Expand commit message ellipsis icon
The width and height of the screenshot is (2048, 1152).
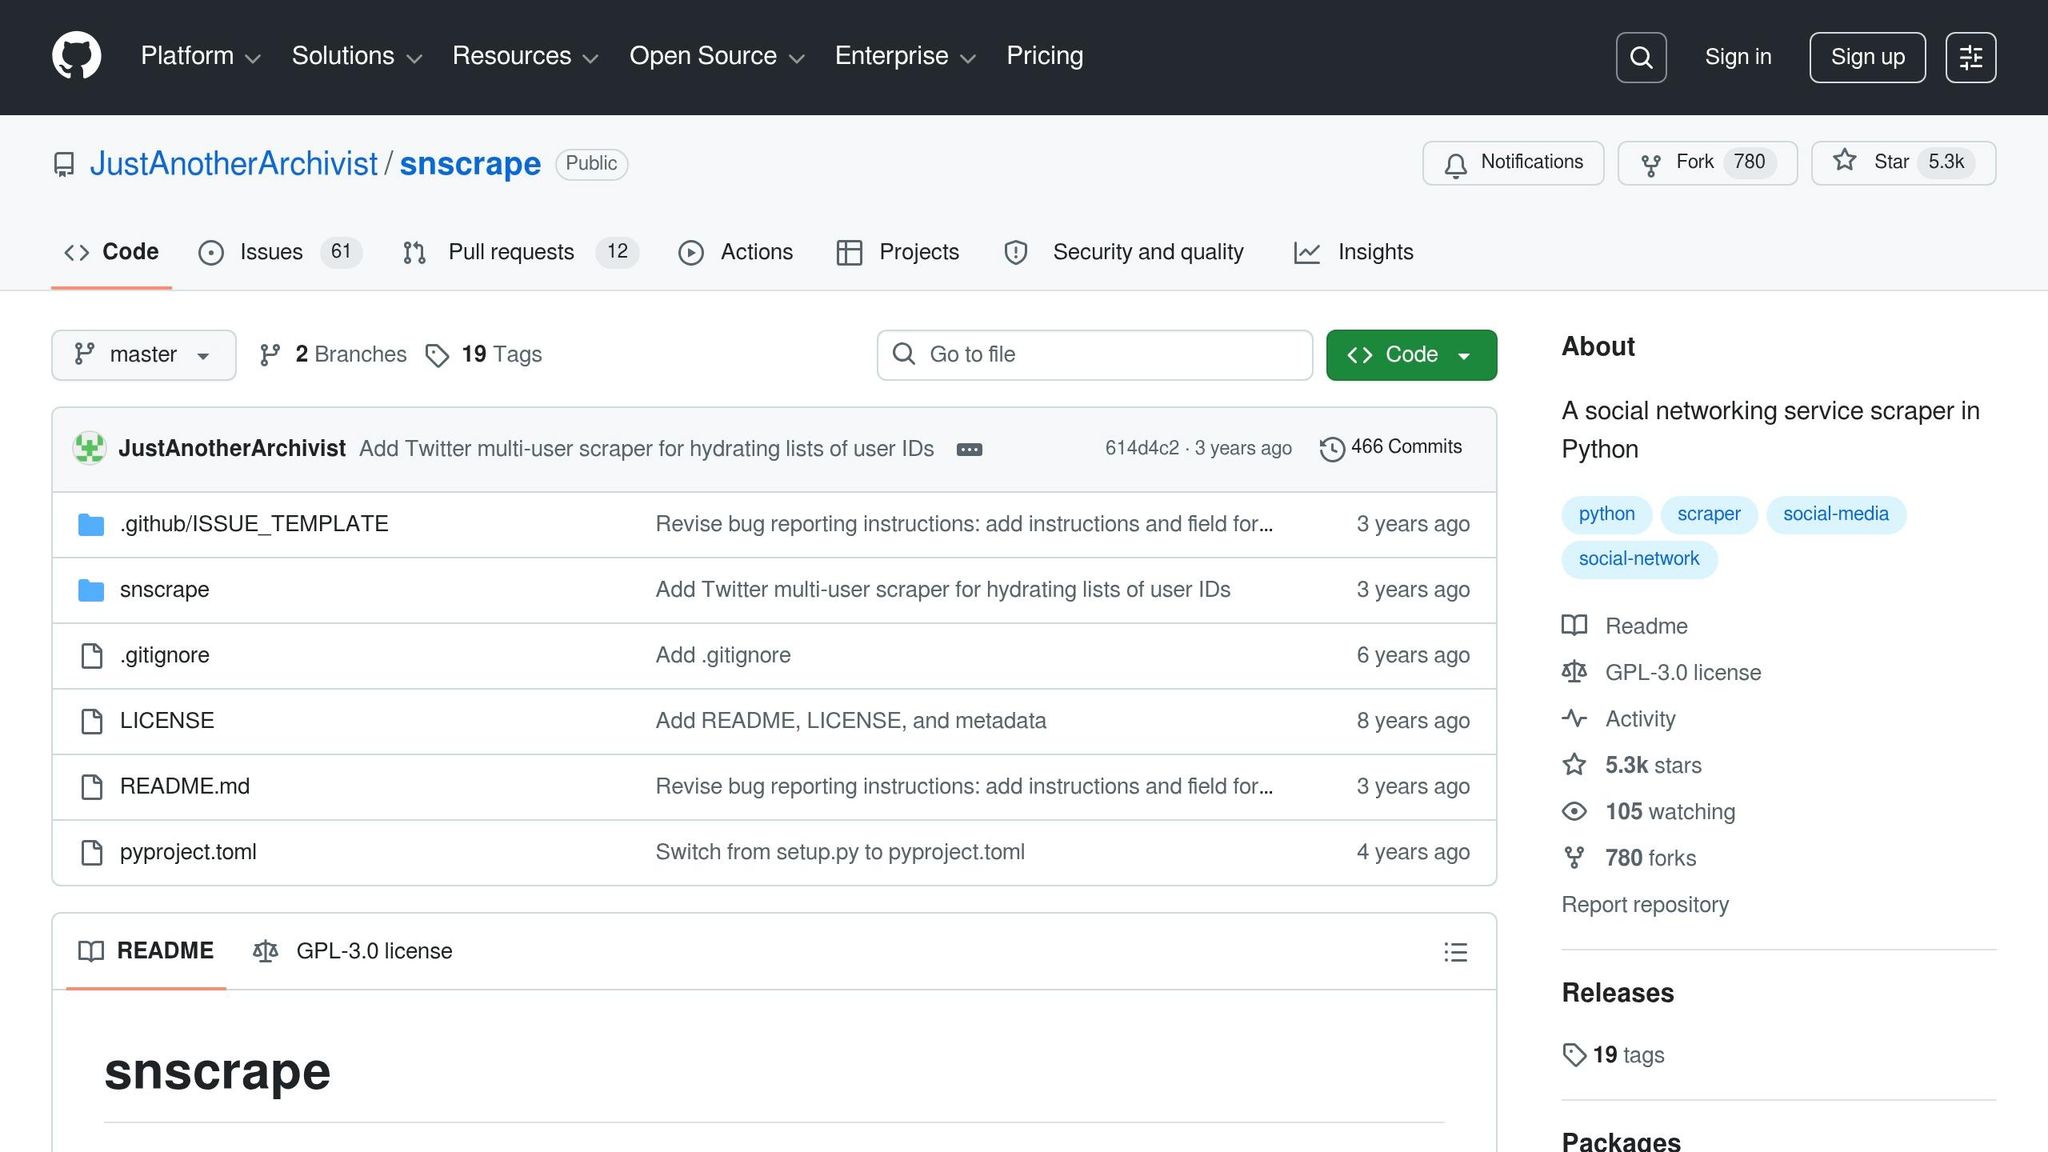969,449
